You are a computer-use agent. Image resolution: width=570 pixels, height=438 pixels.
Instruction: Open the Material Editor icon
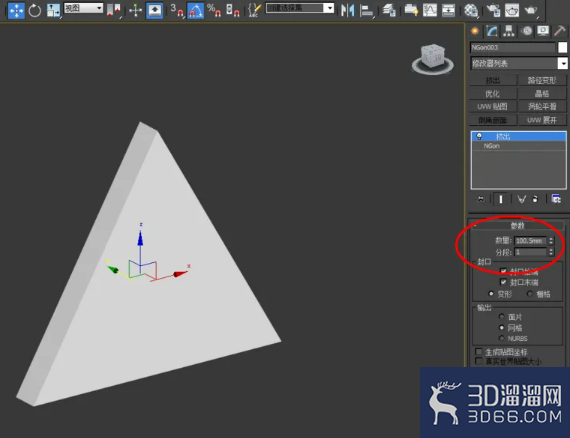tap(471, 10)
